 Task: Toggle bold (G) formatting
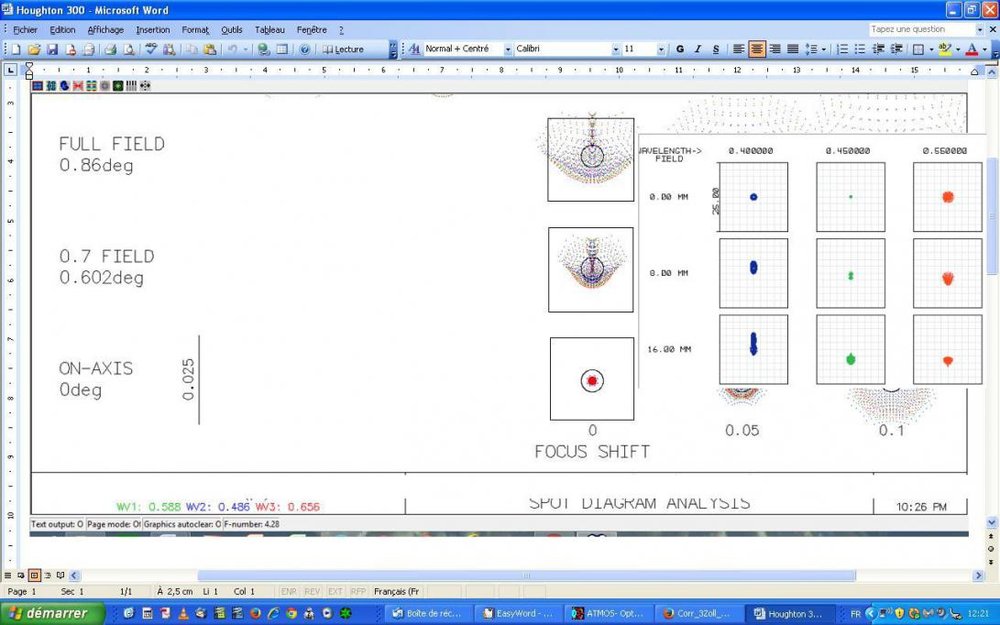(680, 49)
